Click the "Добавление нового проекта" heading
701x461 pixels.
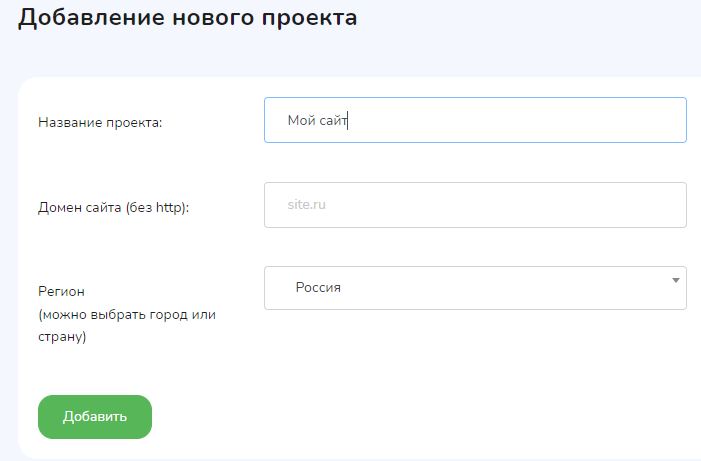tap(188, 18)
